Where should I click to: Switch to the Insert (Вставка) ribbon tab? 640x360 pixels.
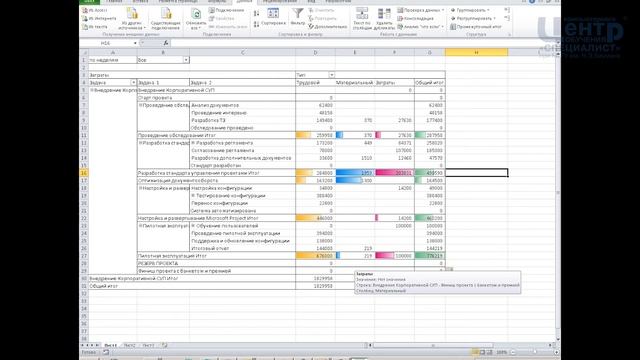pos(140,2)
